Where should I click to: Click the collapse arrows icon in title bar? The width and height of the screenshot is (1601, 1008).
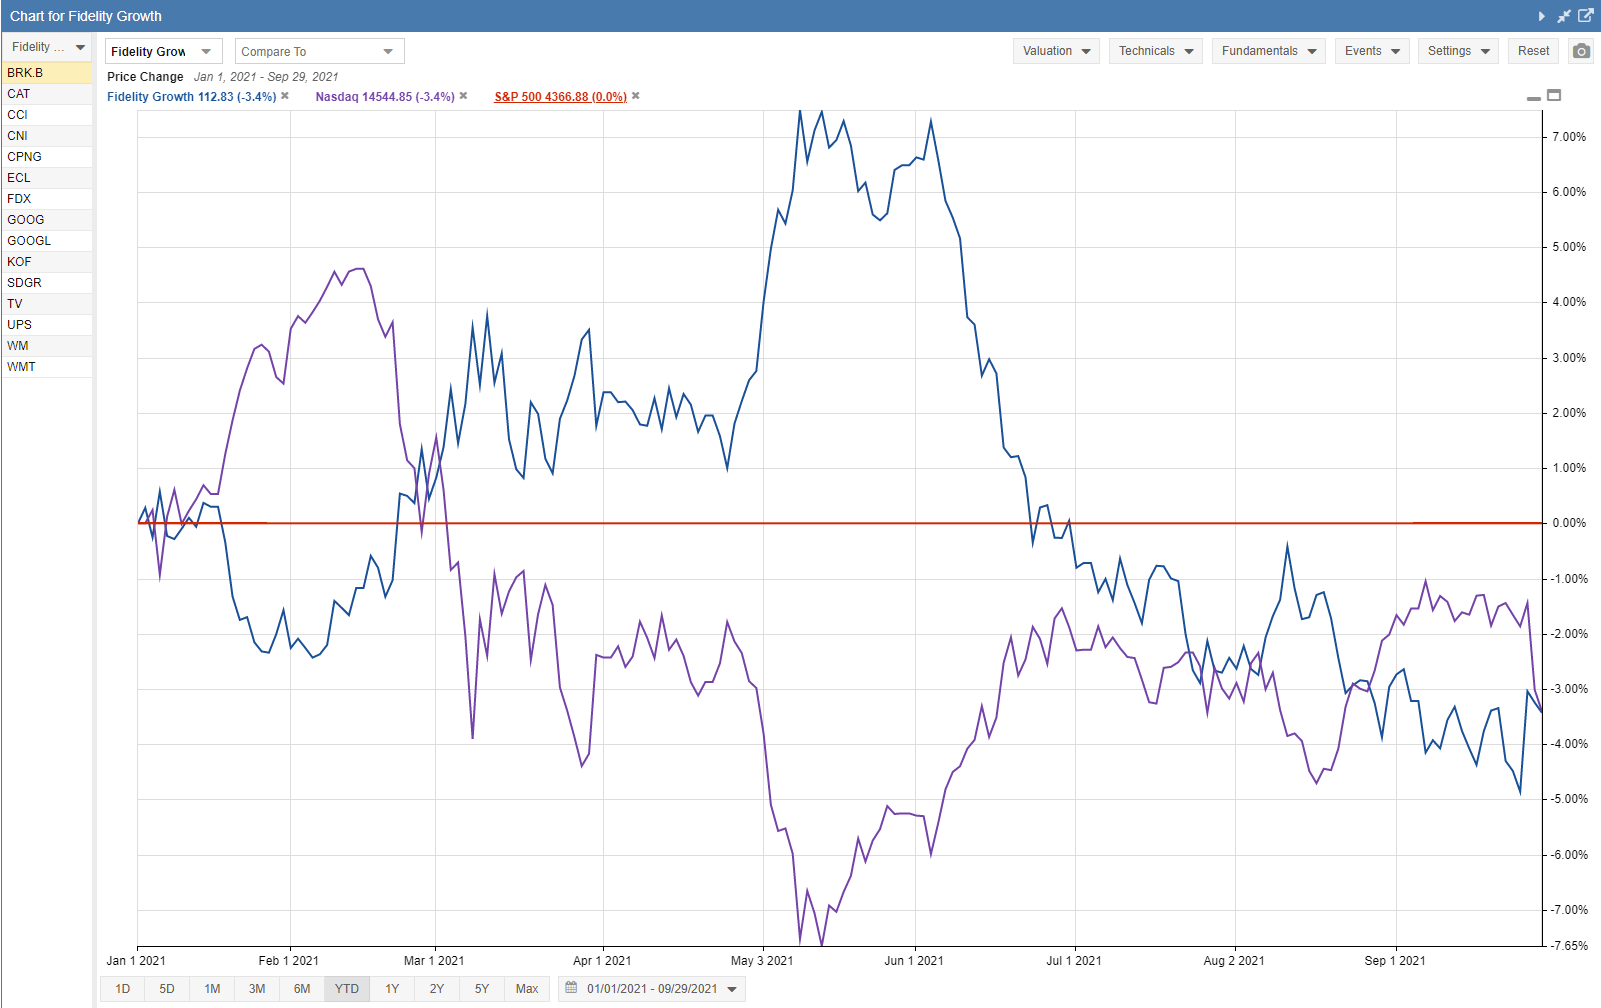point(1563,16)
